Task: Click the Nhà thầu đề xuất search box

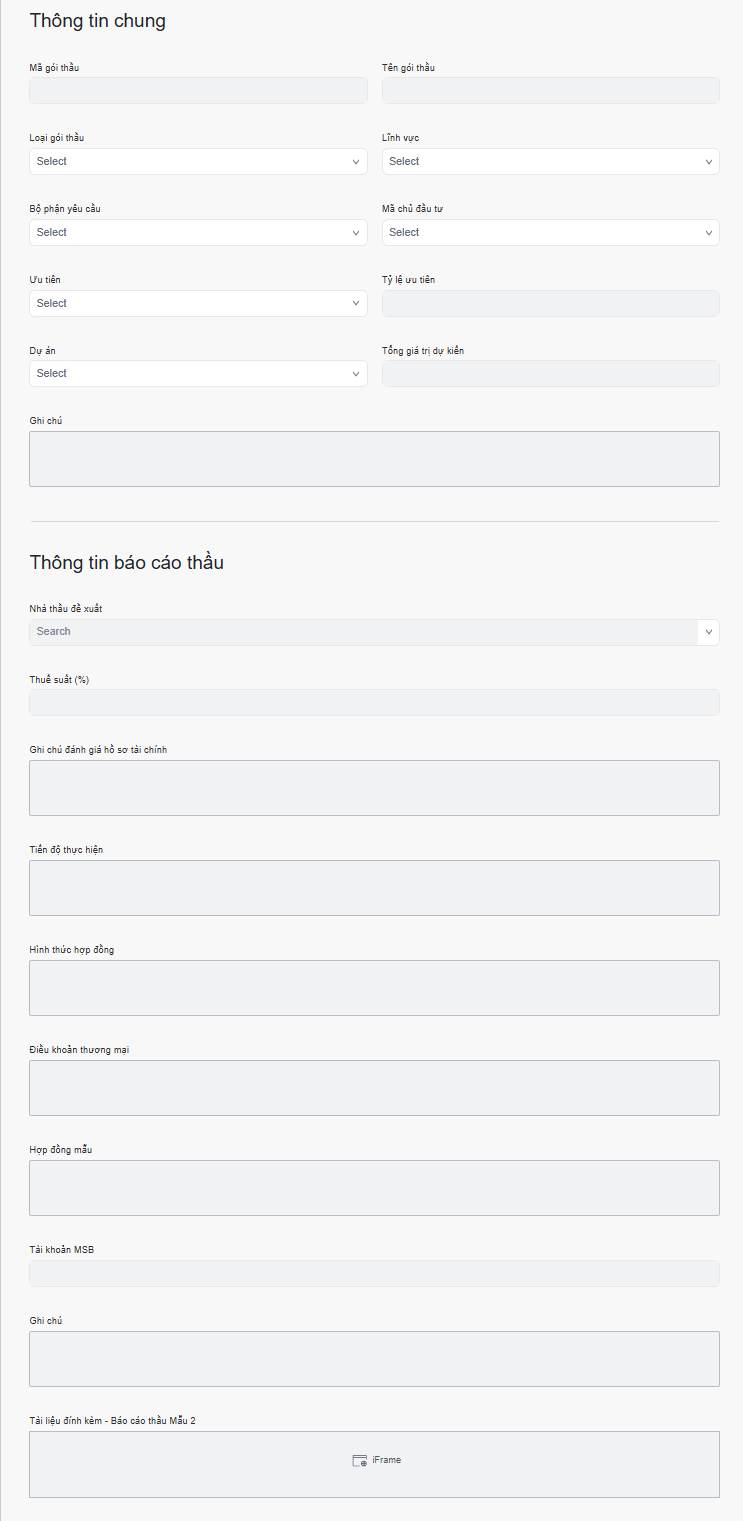Action: [363, 632]
